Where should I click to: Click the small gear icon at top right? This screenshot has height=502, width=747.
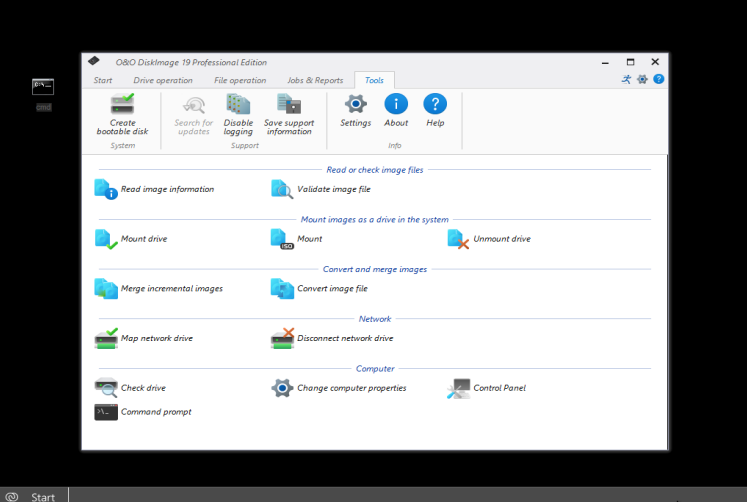[x=642, y=80]
